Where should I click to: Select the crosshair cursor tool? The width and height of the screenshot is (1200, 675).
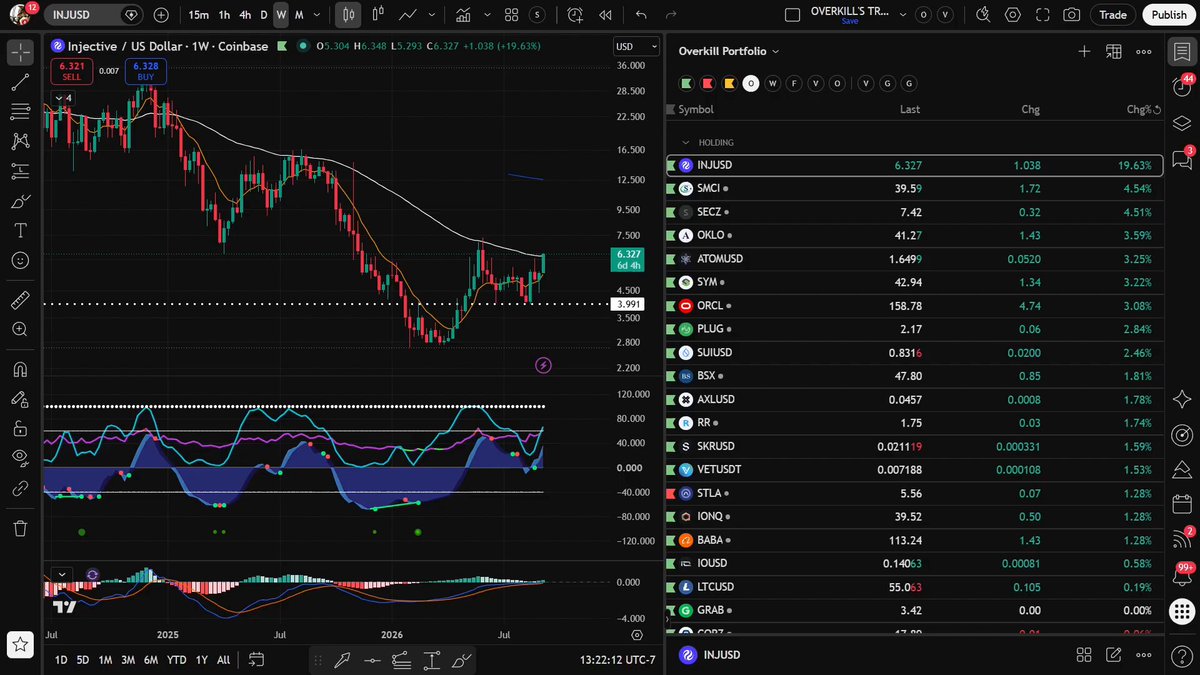click(x=20, y=53)
